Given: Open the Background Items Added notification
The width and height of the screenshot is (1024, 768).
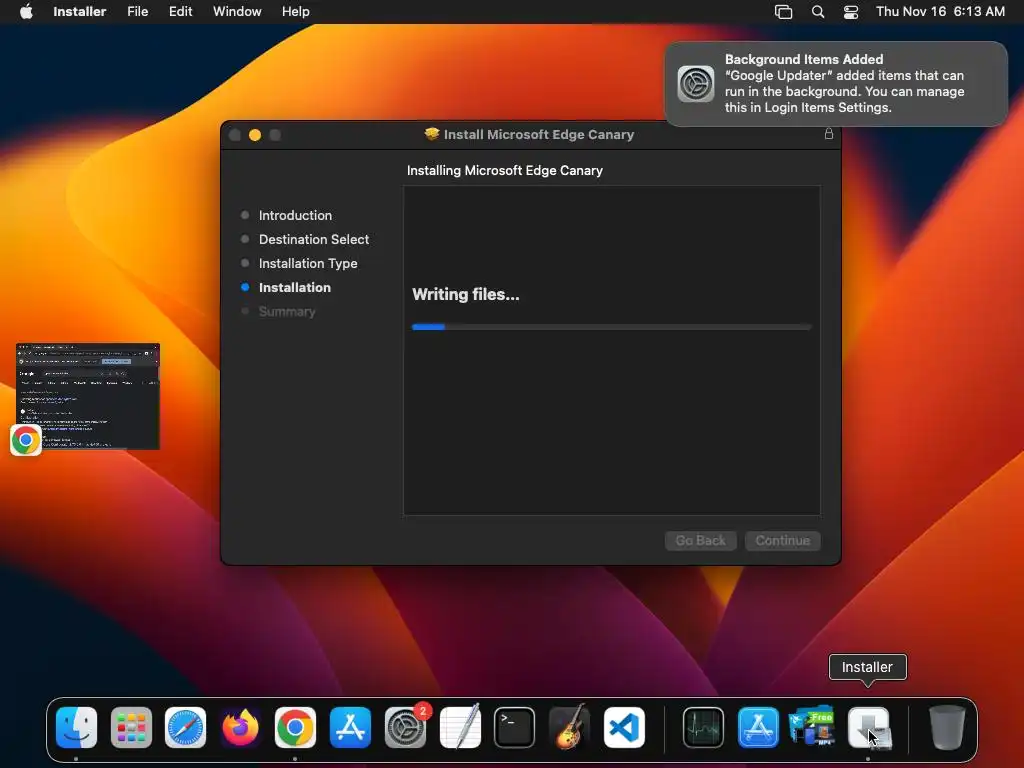Looking at the screenshot, I should click(836, 84).
